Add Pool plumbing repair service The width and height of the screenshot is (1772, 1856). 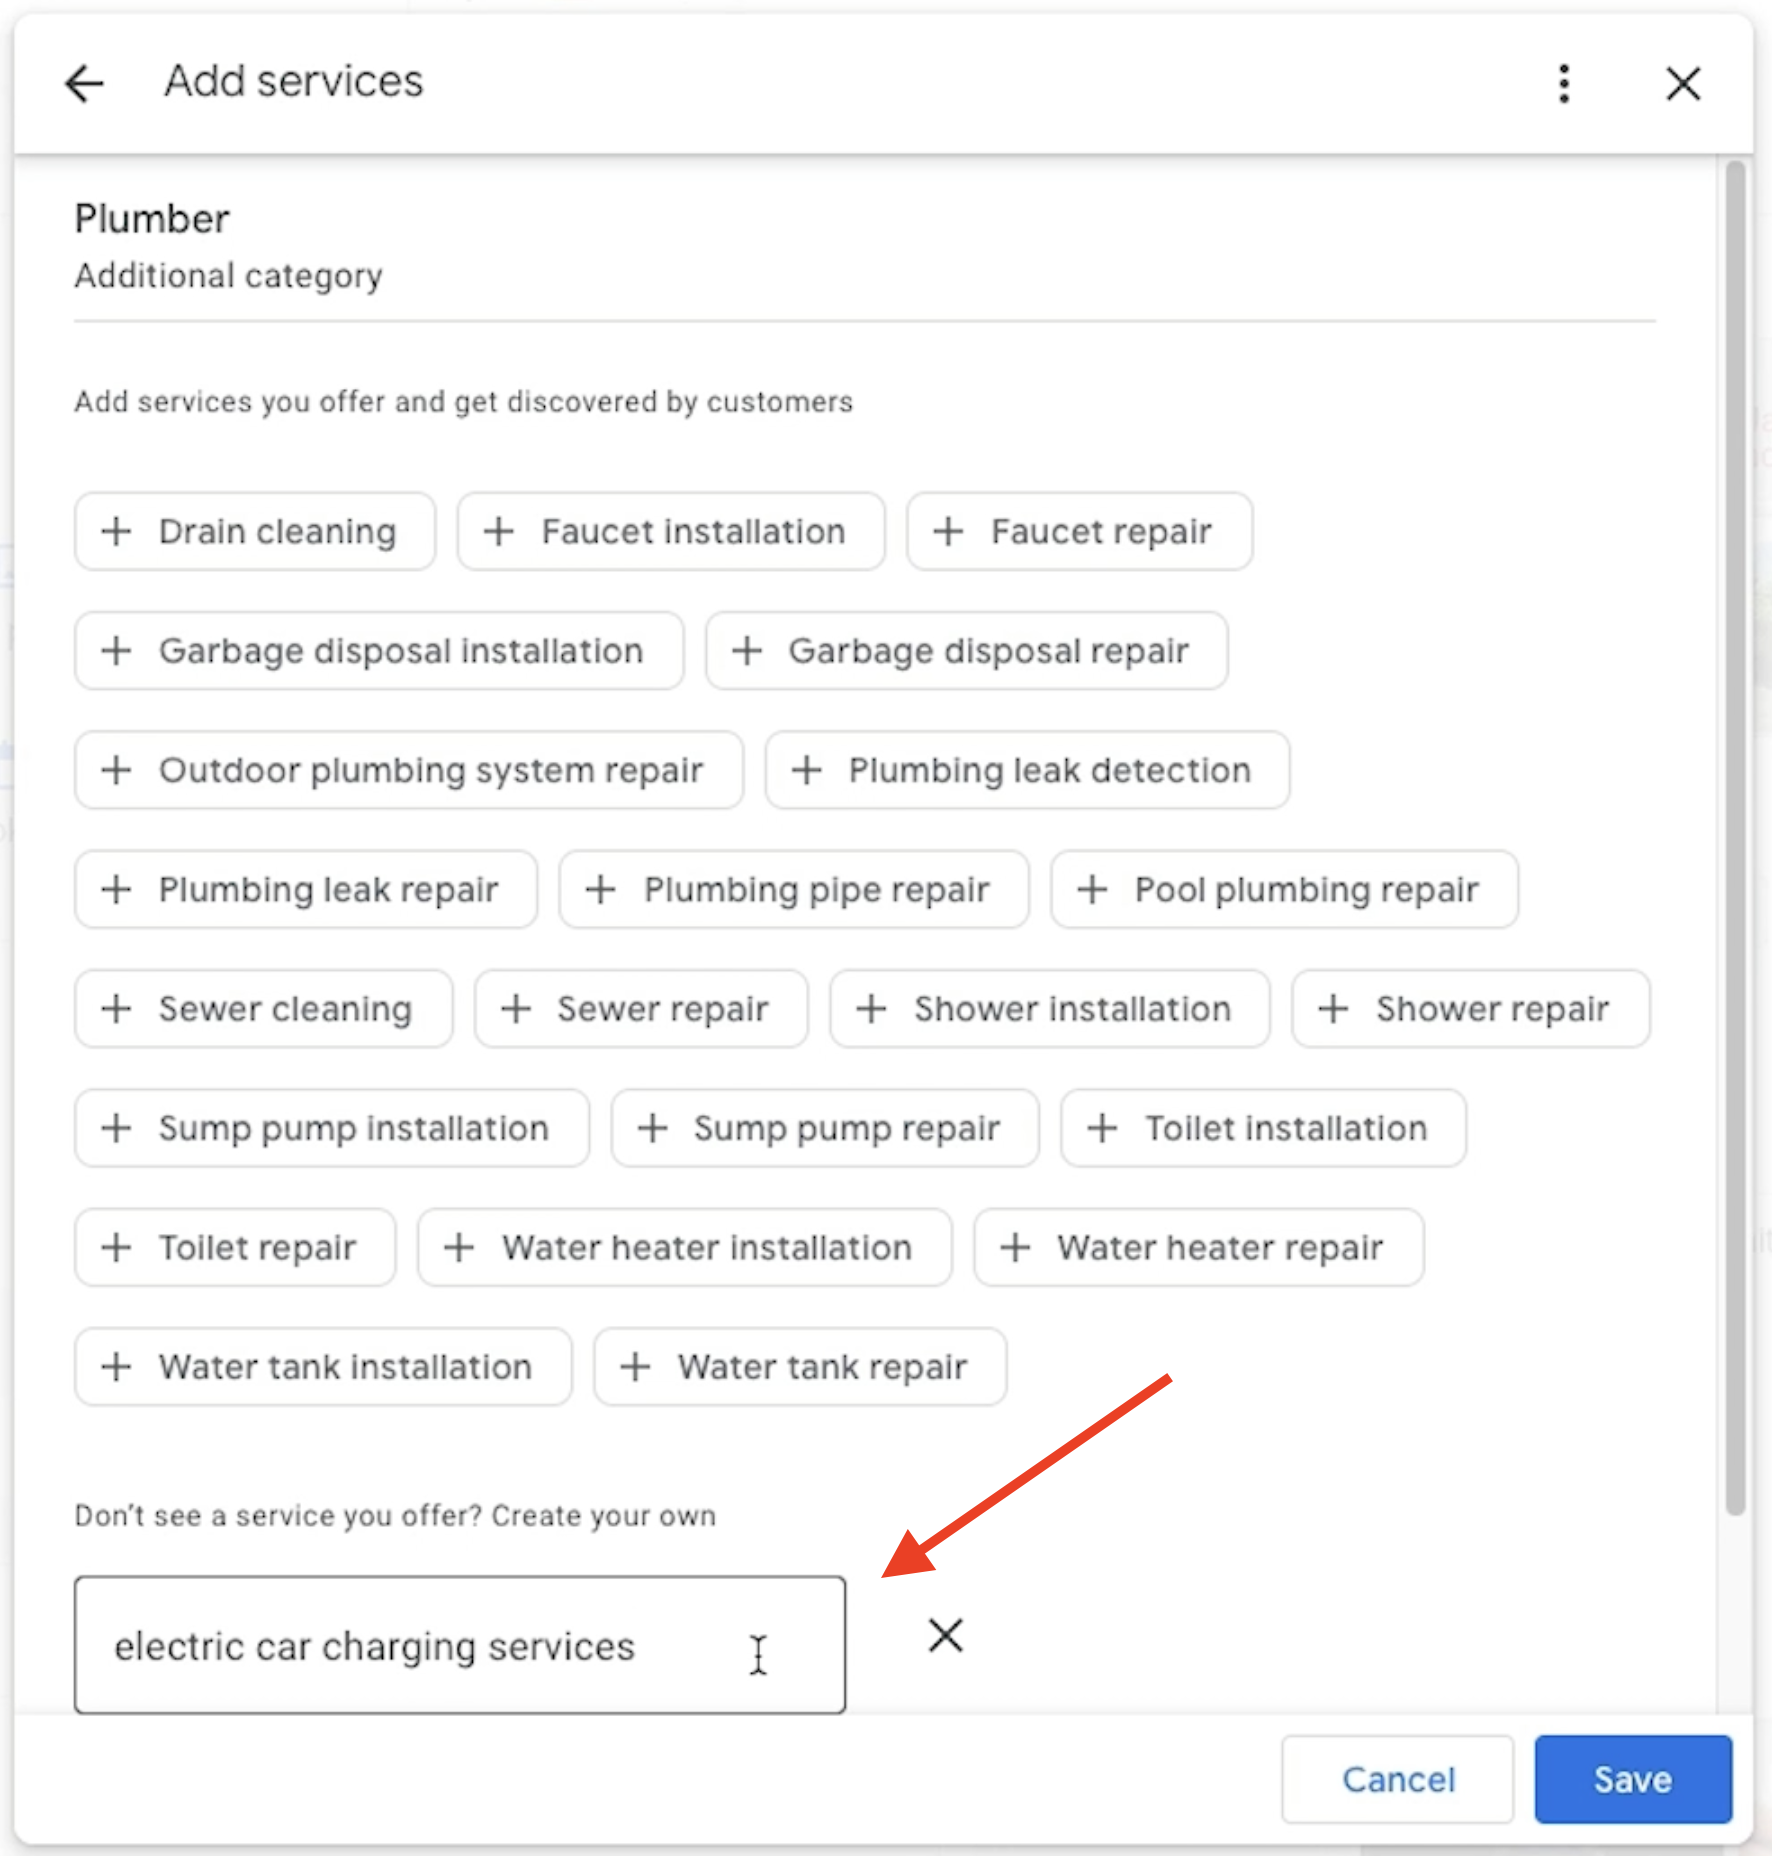1283,889
